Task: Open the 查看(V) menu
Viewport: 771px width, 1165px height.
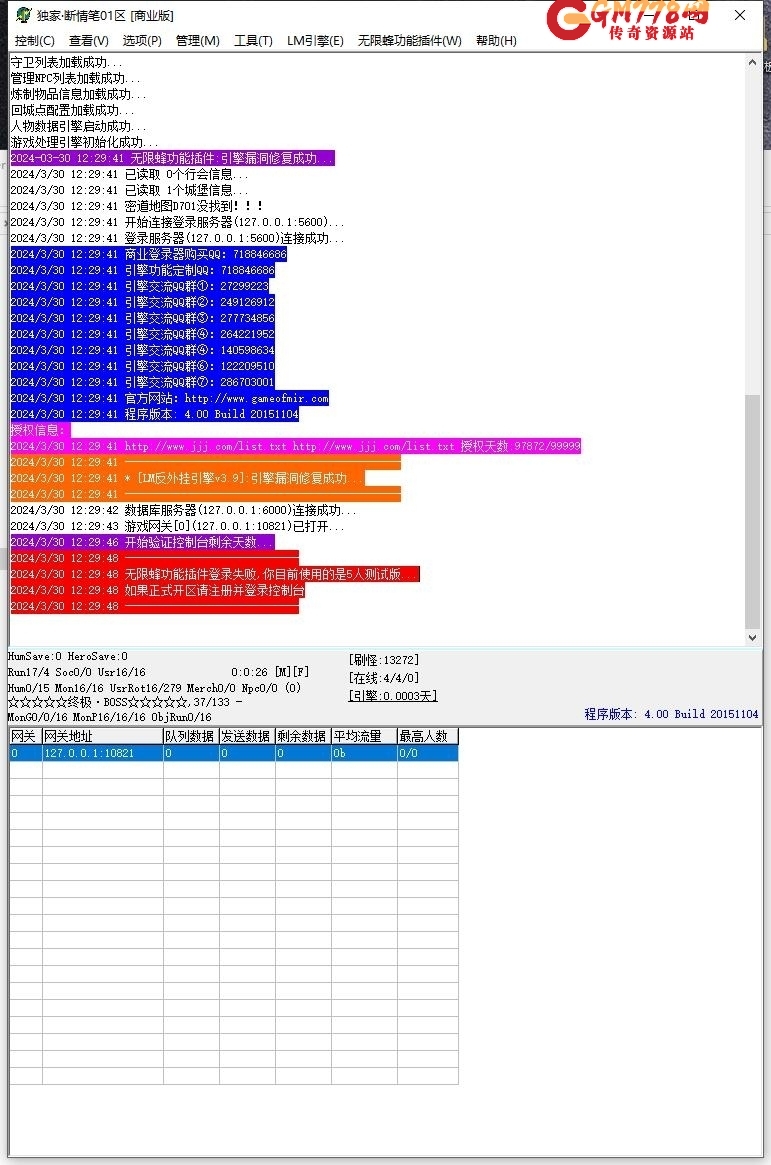Action: tap(89, 41)
